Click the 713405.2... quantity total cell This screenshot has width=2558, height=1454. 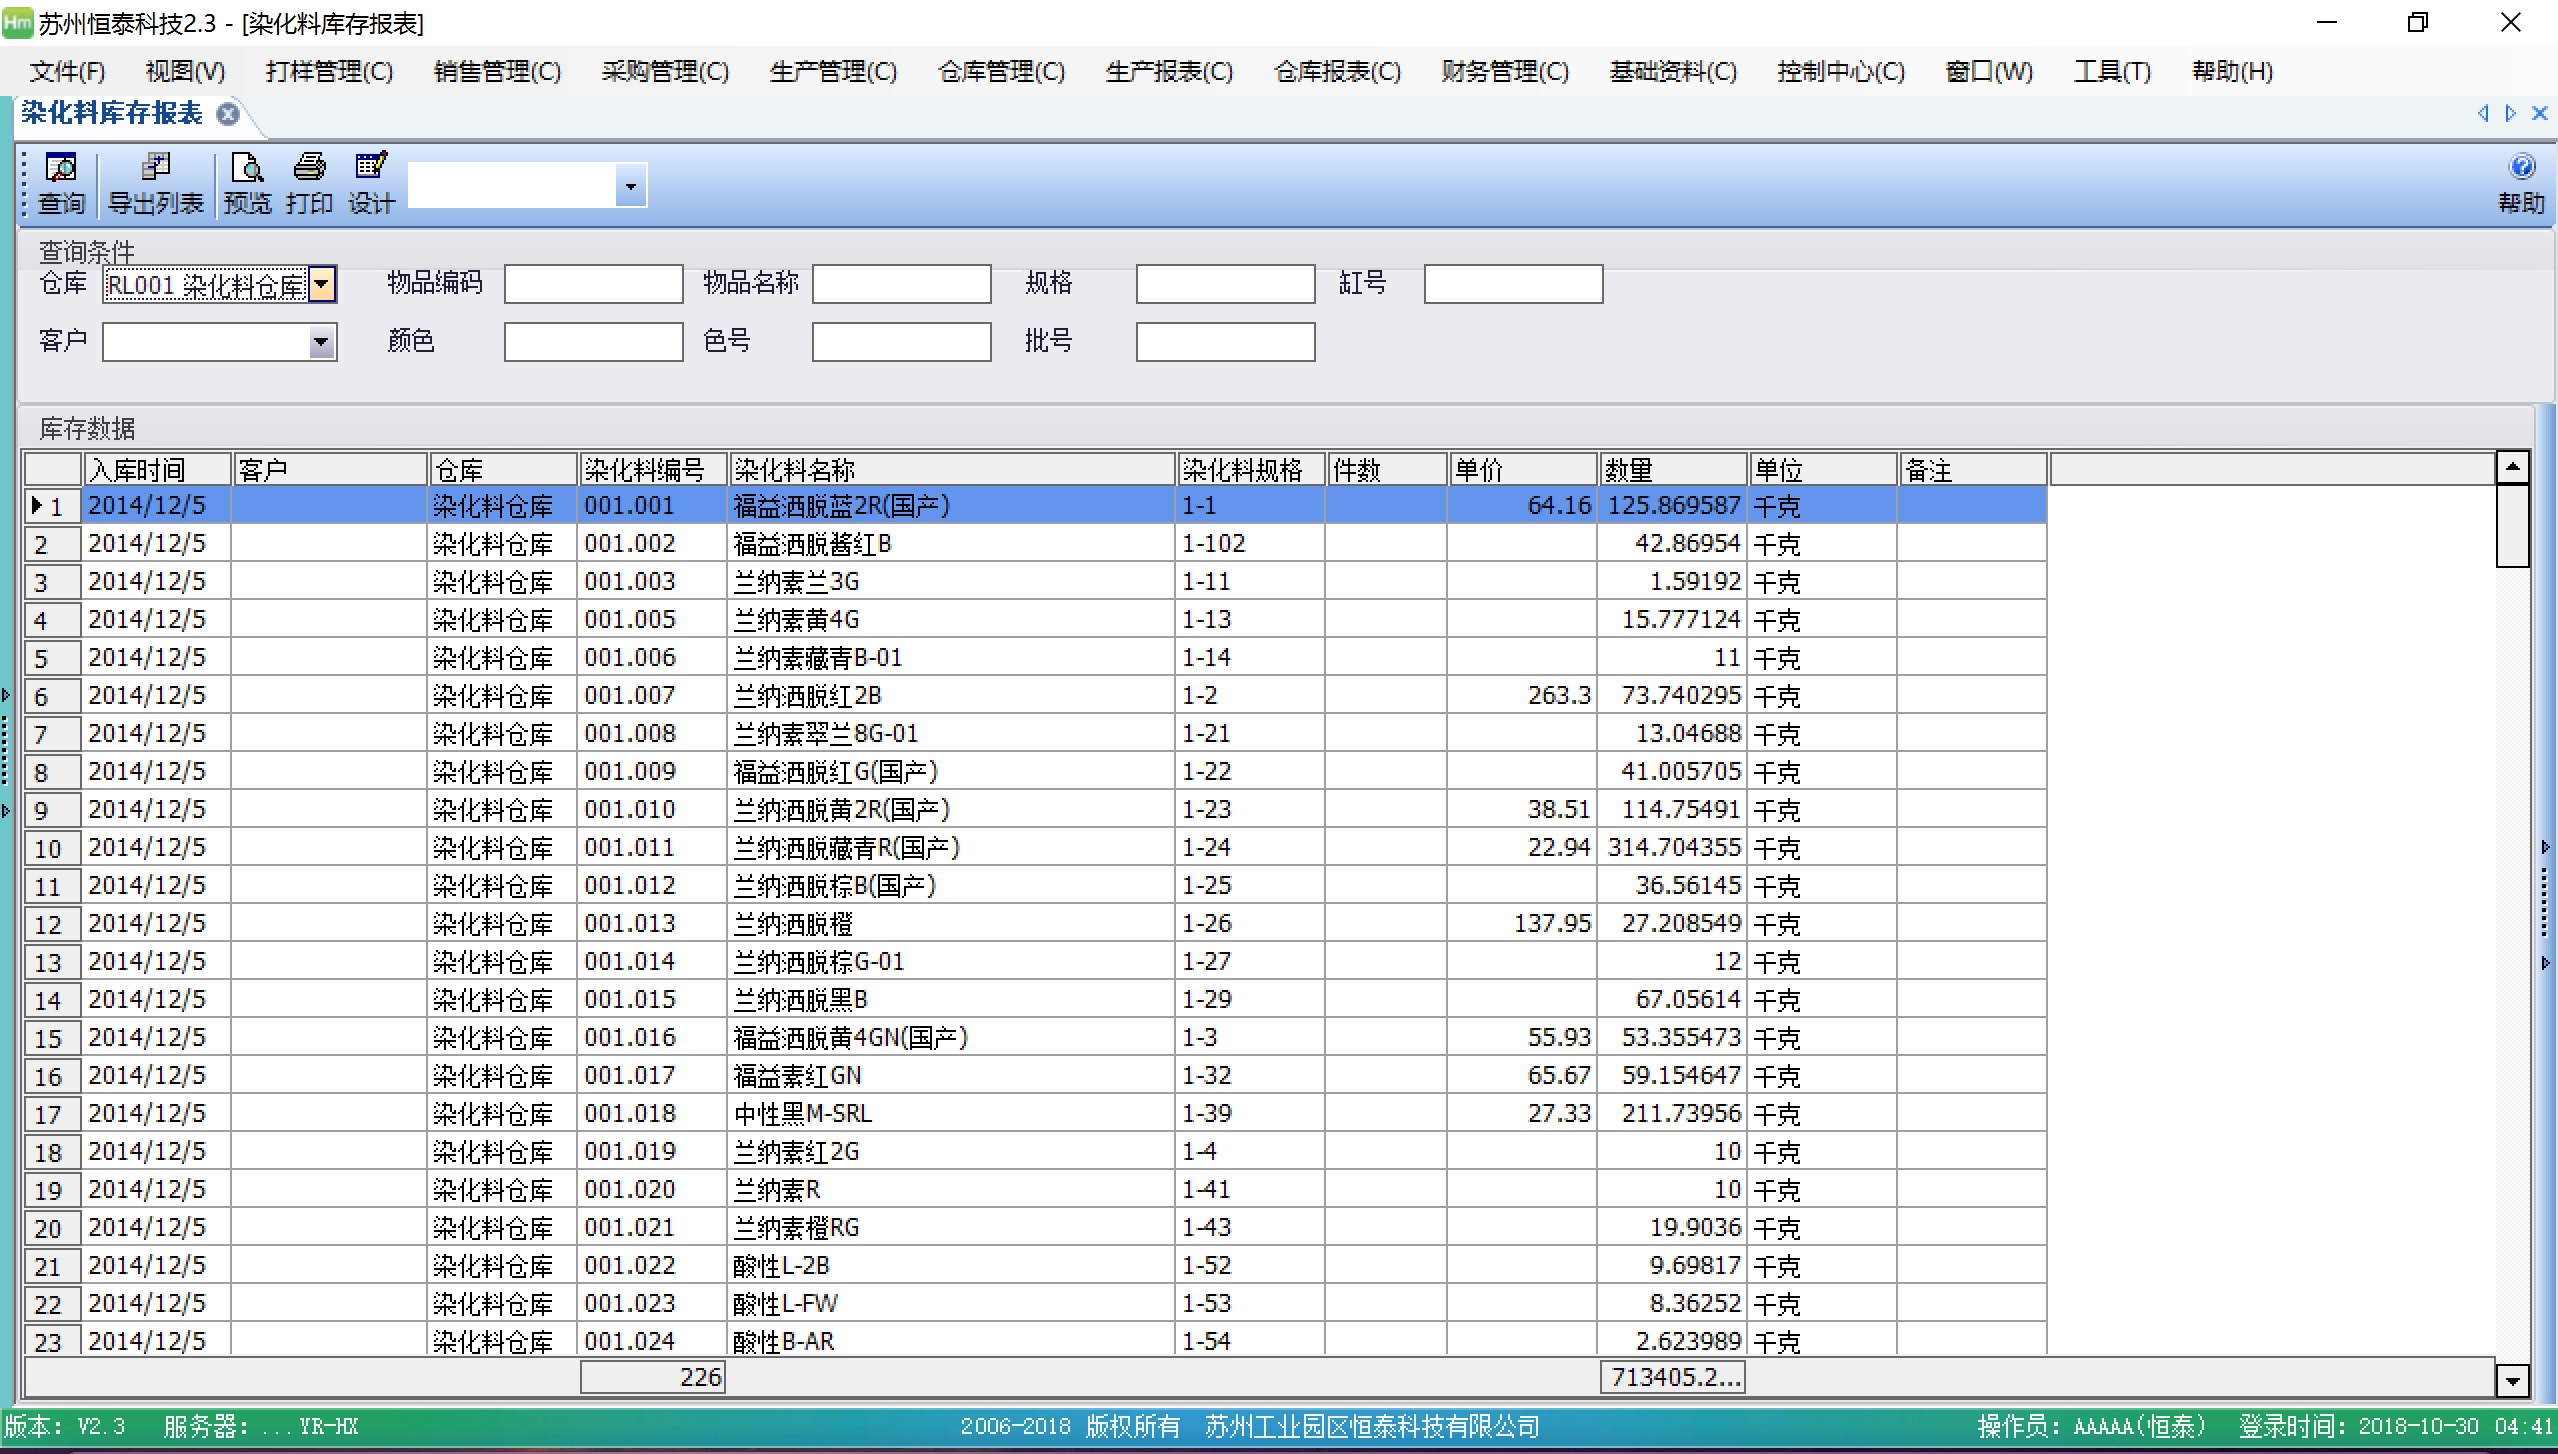click(x=1672, y=1378)
